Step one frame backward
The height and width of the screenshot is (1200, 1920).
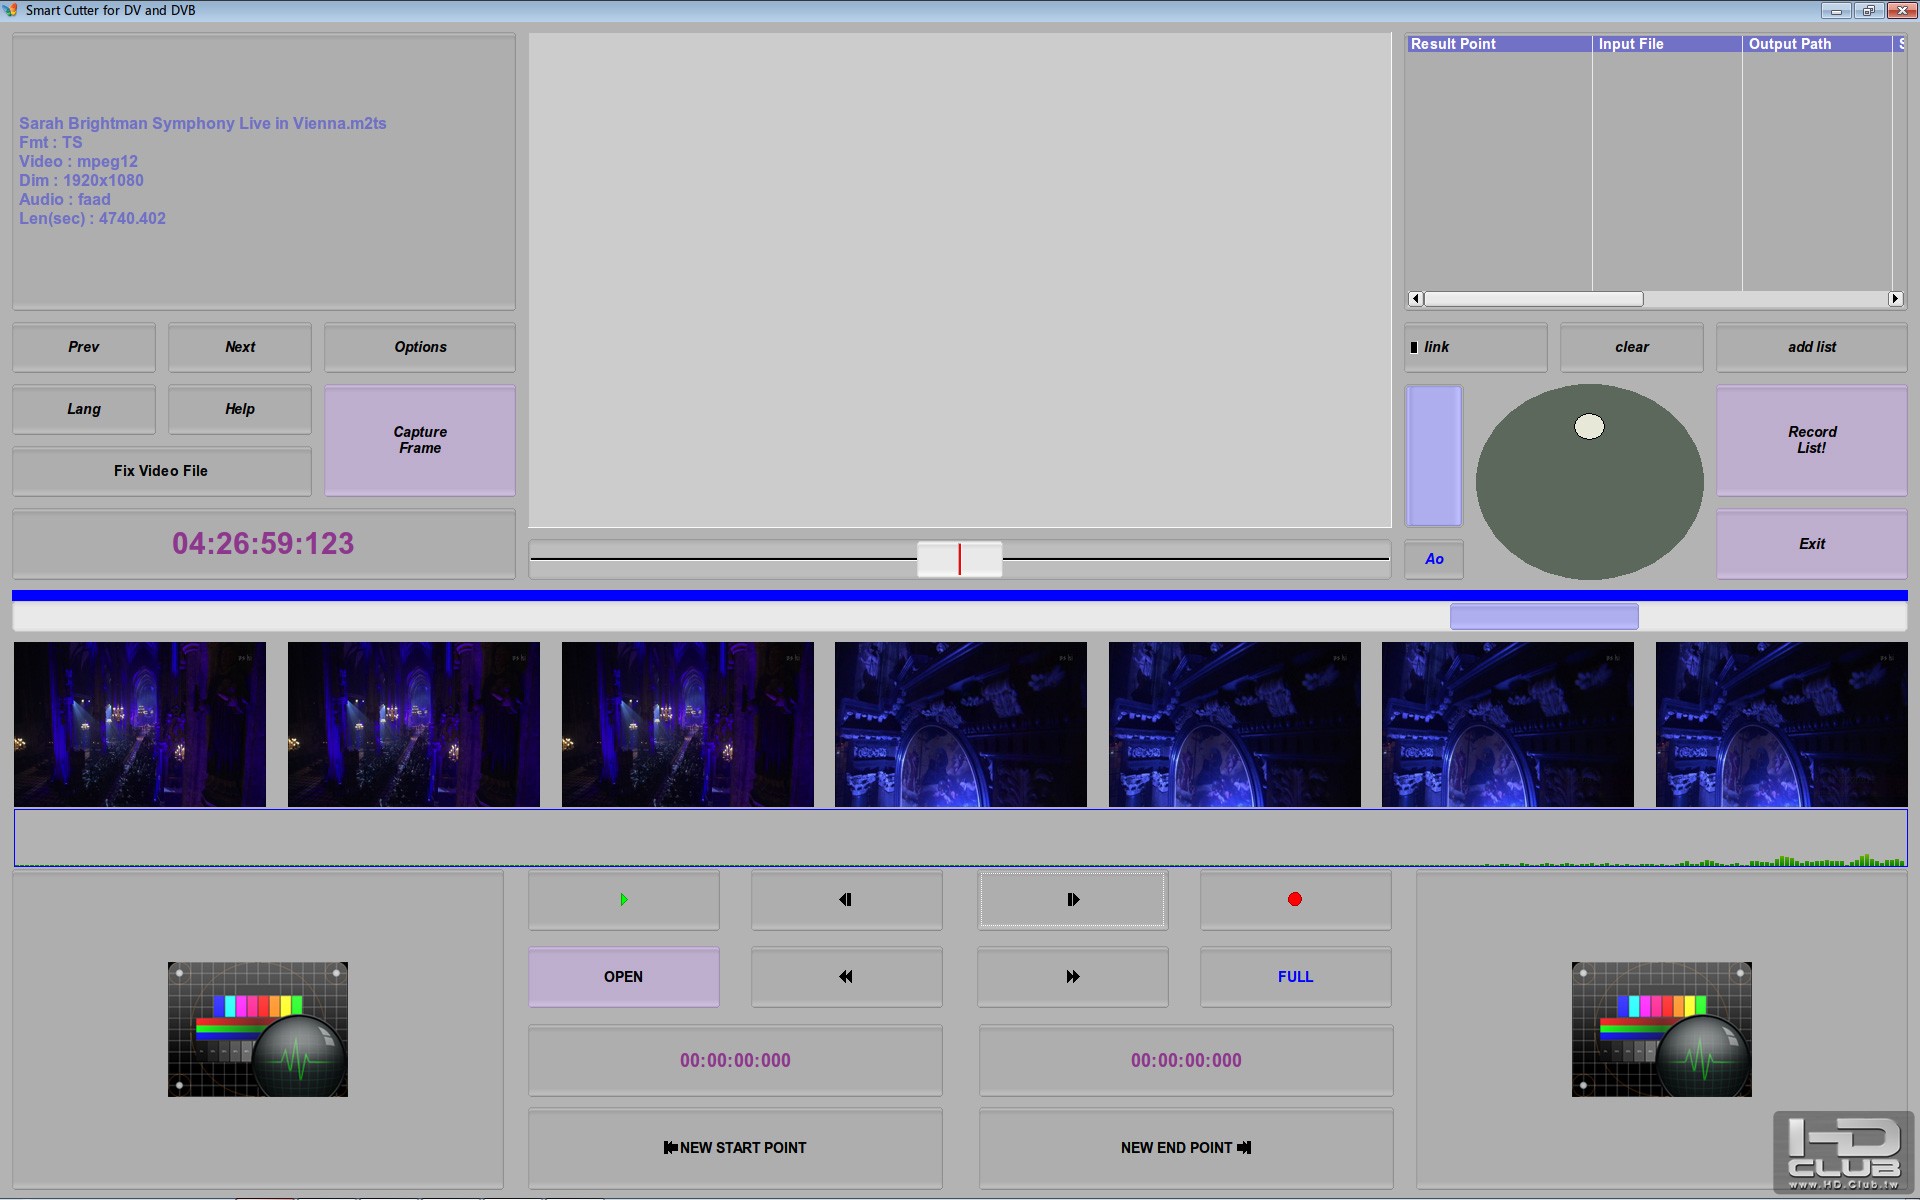[x=846, y=899]
